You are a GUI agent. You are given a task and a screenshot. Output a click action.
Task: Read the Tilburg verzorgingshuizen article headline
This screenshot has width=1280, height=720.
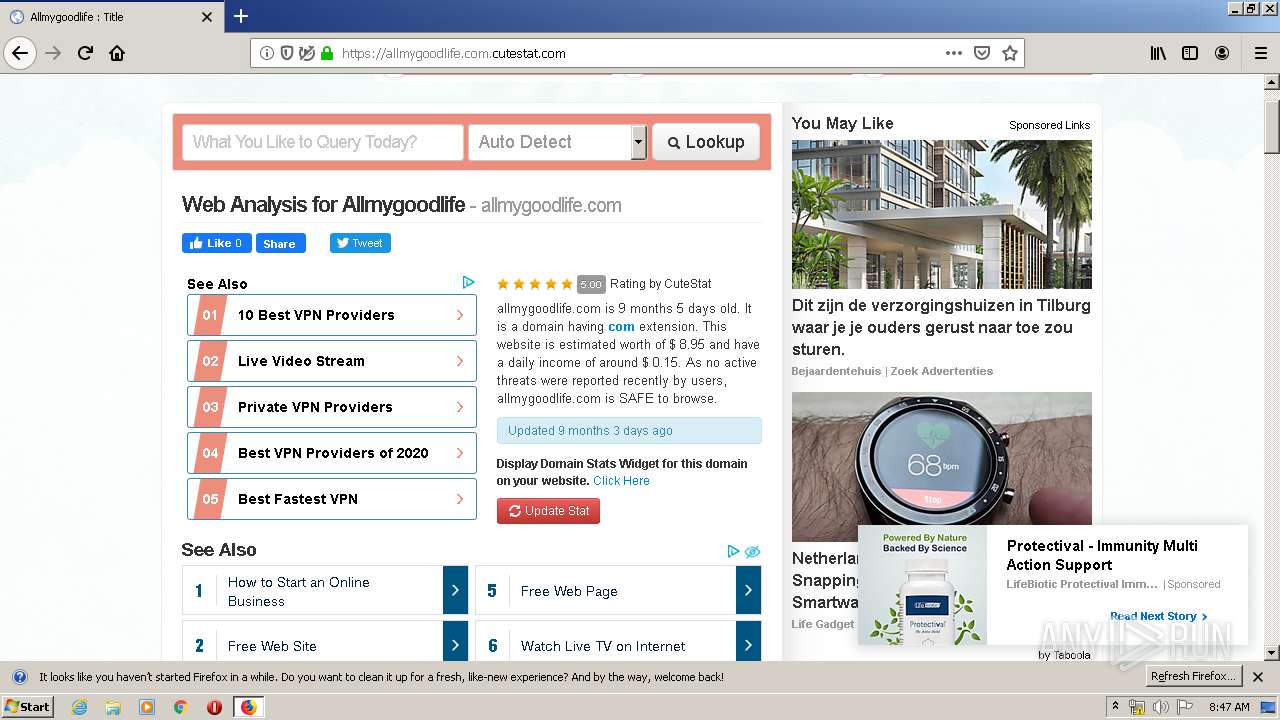[x=941, y=327]
